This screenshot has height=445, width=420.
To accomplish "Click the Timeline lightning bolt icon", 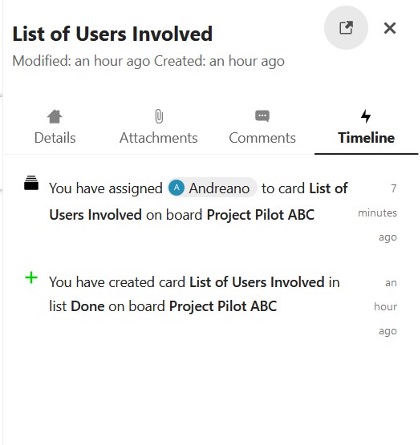I will coord(366,116).
